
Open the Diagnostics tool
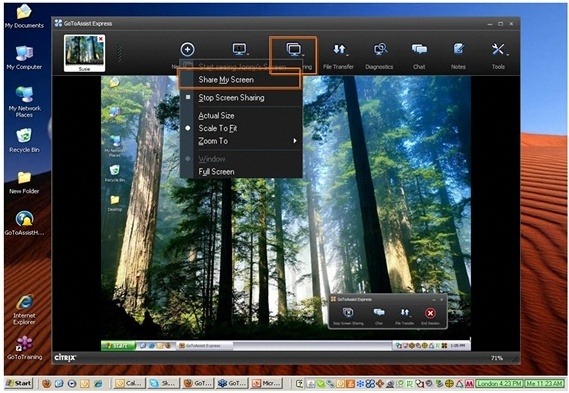click(380, 49)
